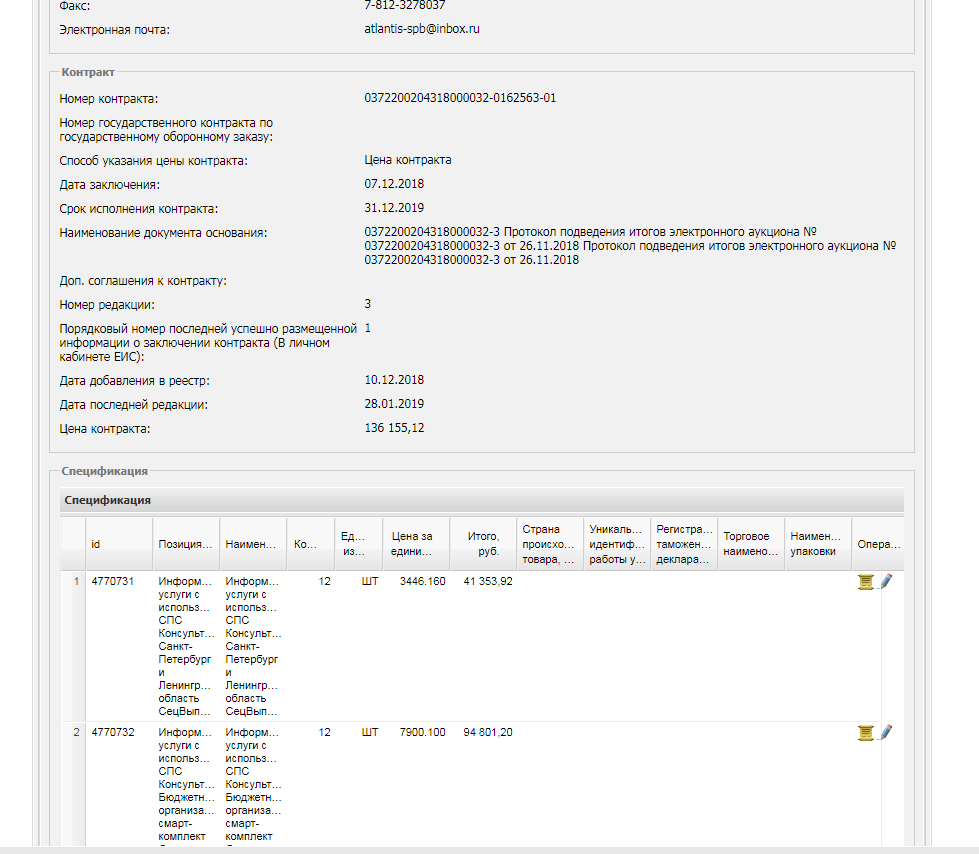
Task: Click the Уникальный идентификатор работы column header
Action: tap(616, 544)
